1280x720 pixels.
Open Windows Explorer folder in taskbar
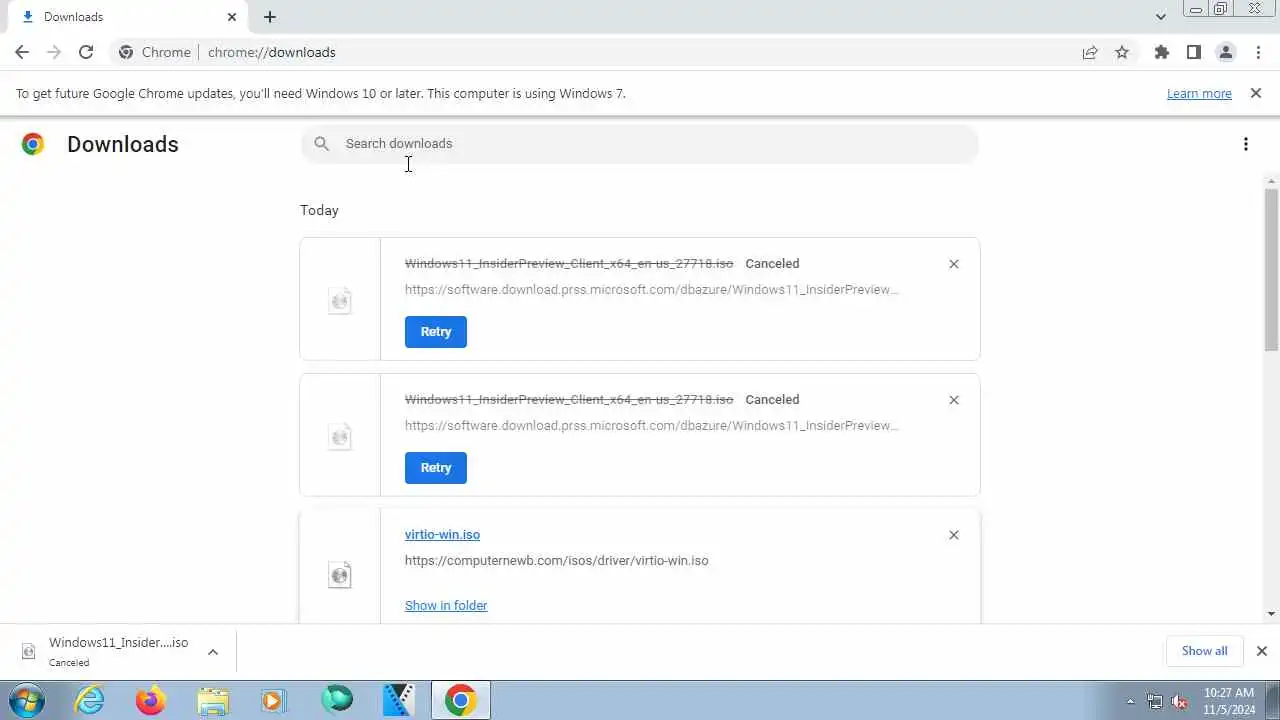(213, 700)
